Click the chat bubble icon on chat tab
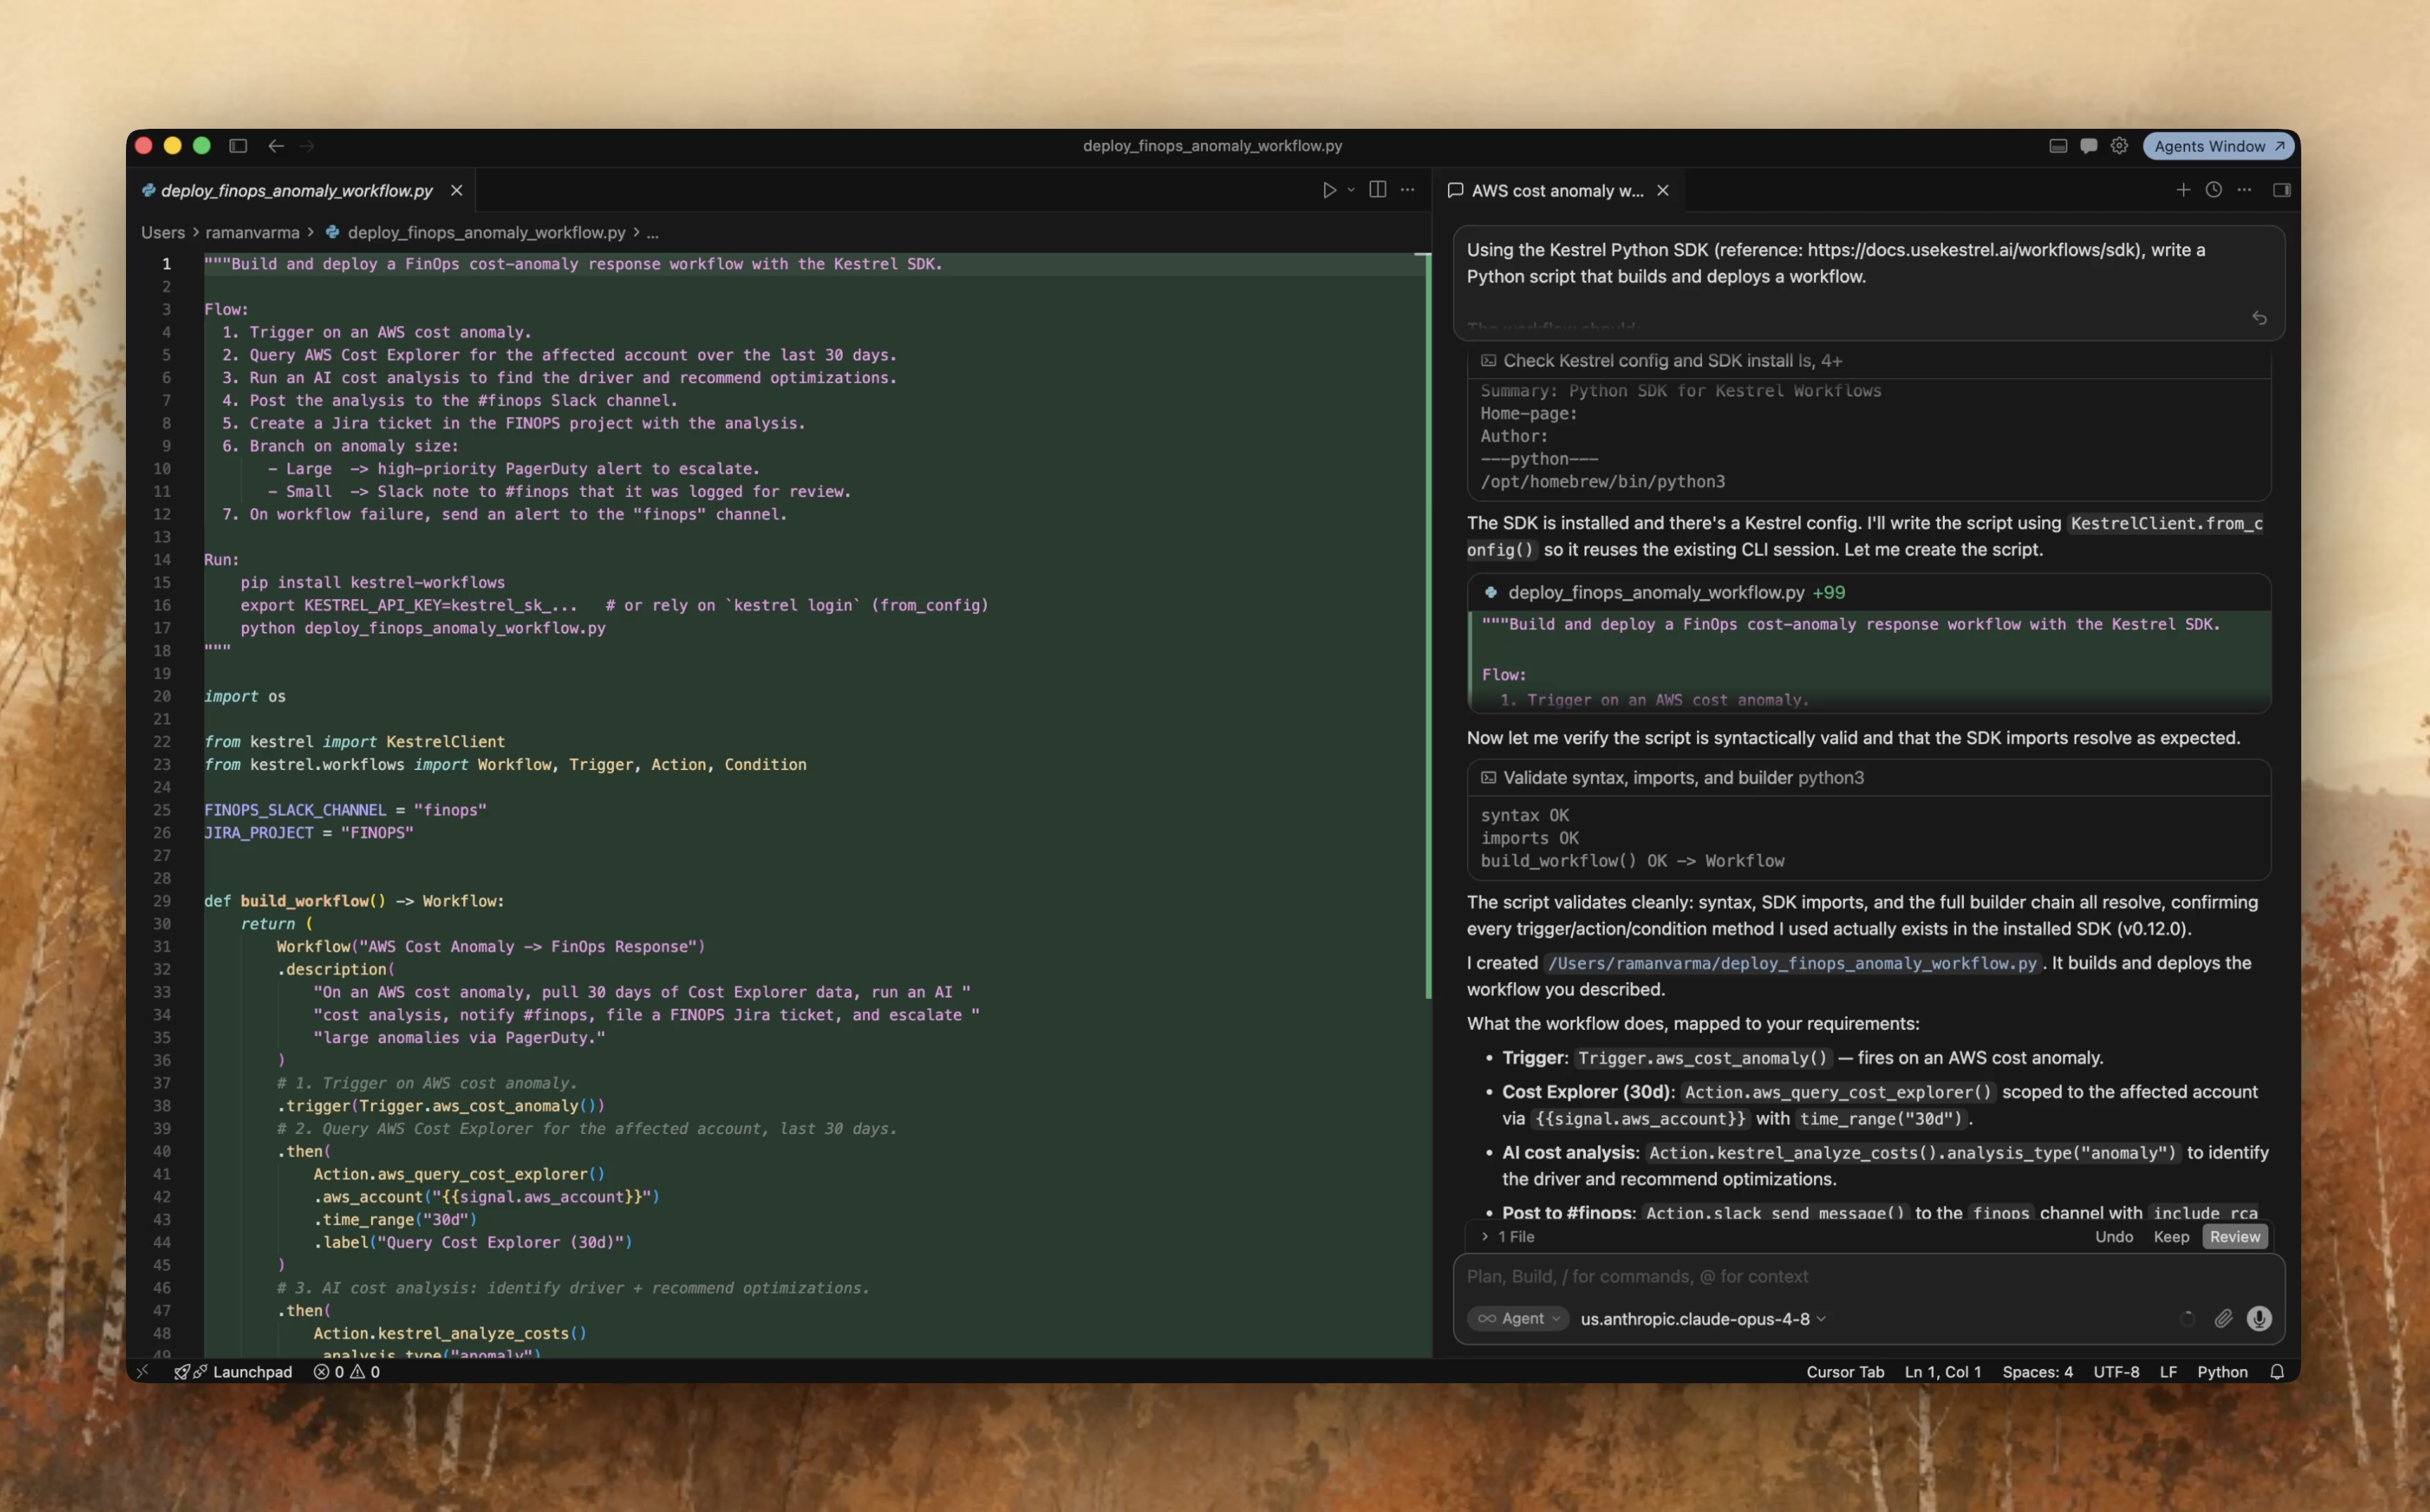 coord(1455,190)
